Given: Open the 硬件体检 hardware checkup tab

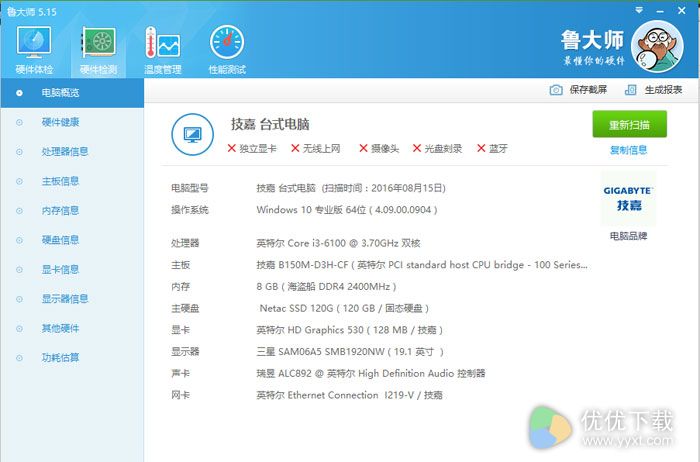Looking at the screenshot, I should click(34, 50).
